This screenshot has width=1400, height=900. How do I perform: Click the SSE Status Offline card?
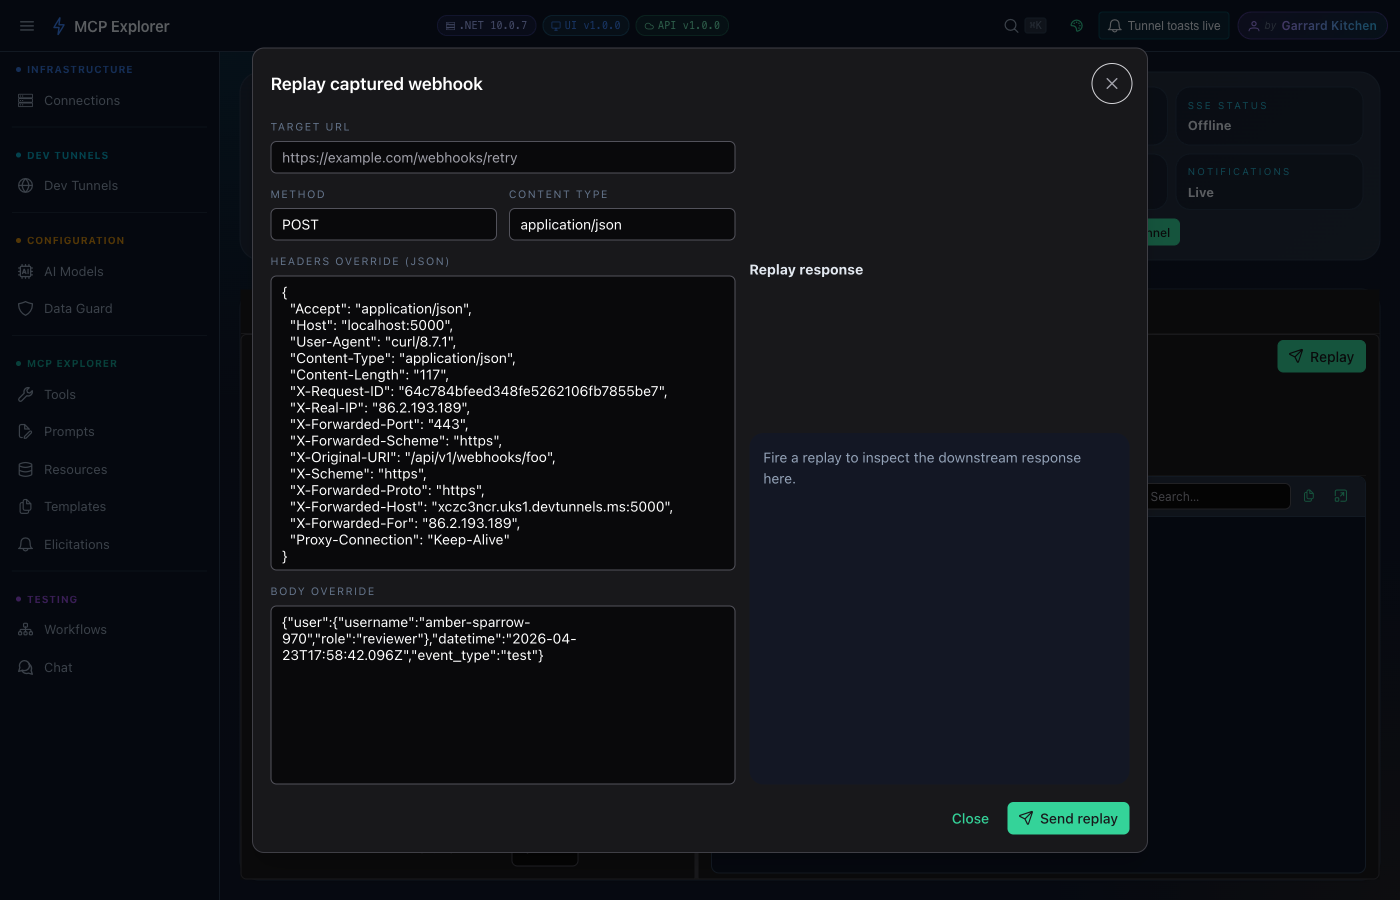[1268, 116]
